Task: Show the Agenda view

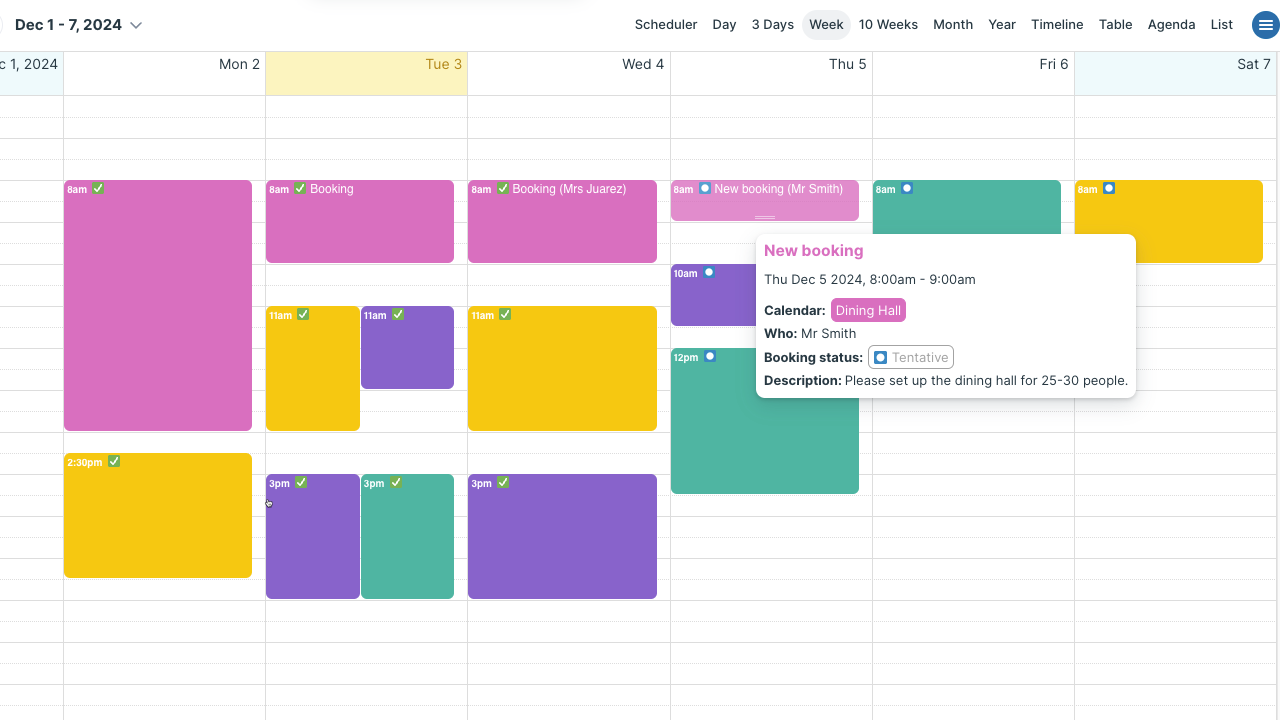Action: [x=1172, y=25]
